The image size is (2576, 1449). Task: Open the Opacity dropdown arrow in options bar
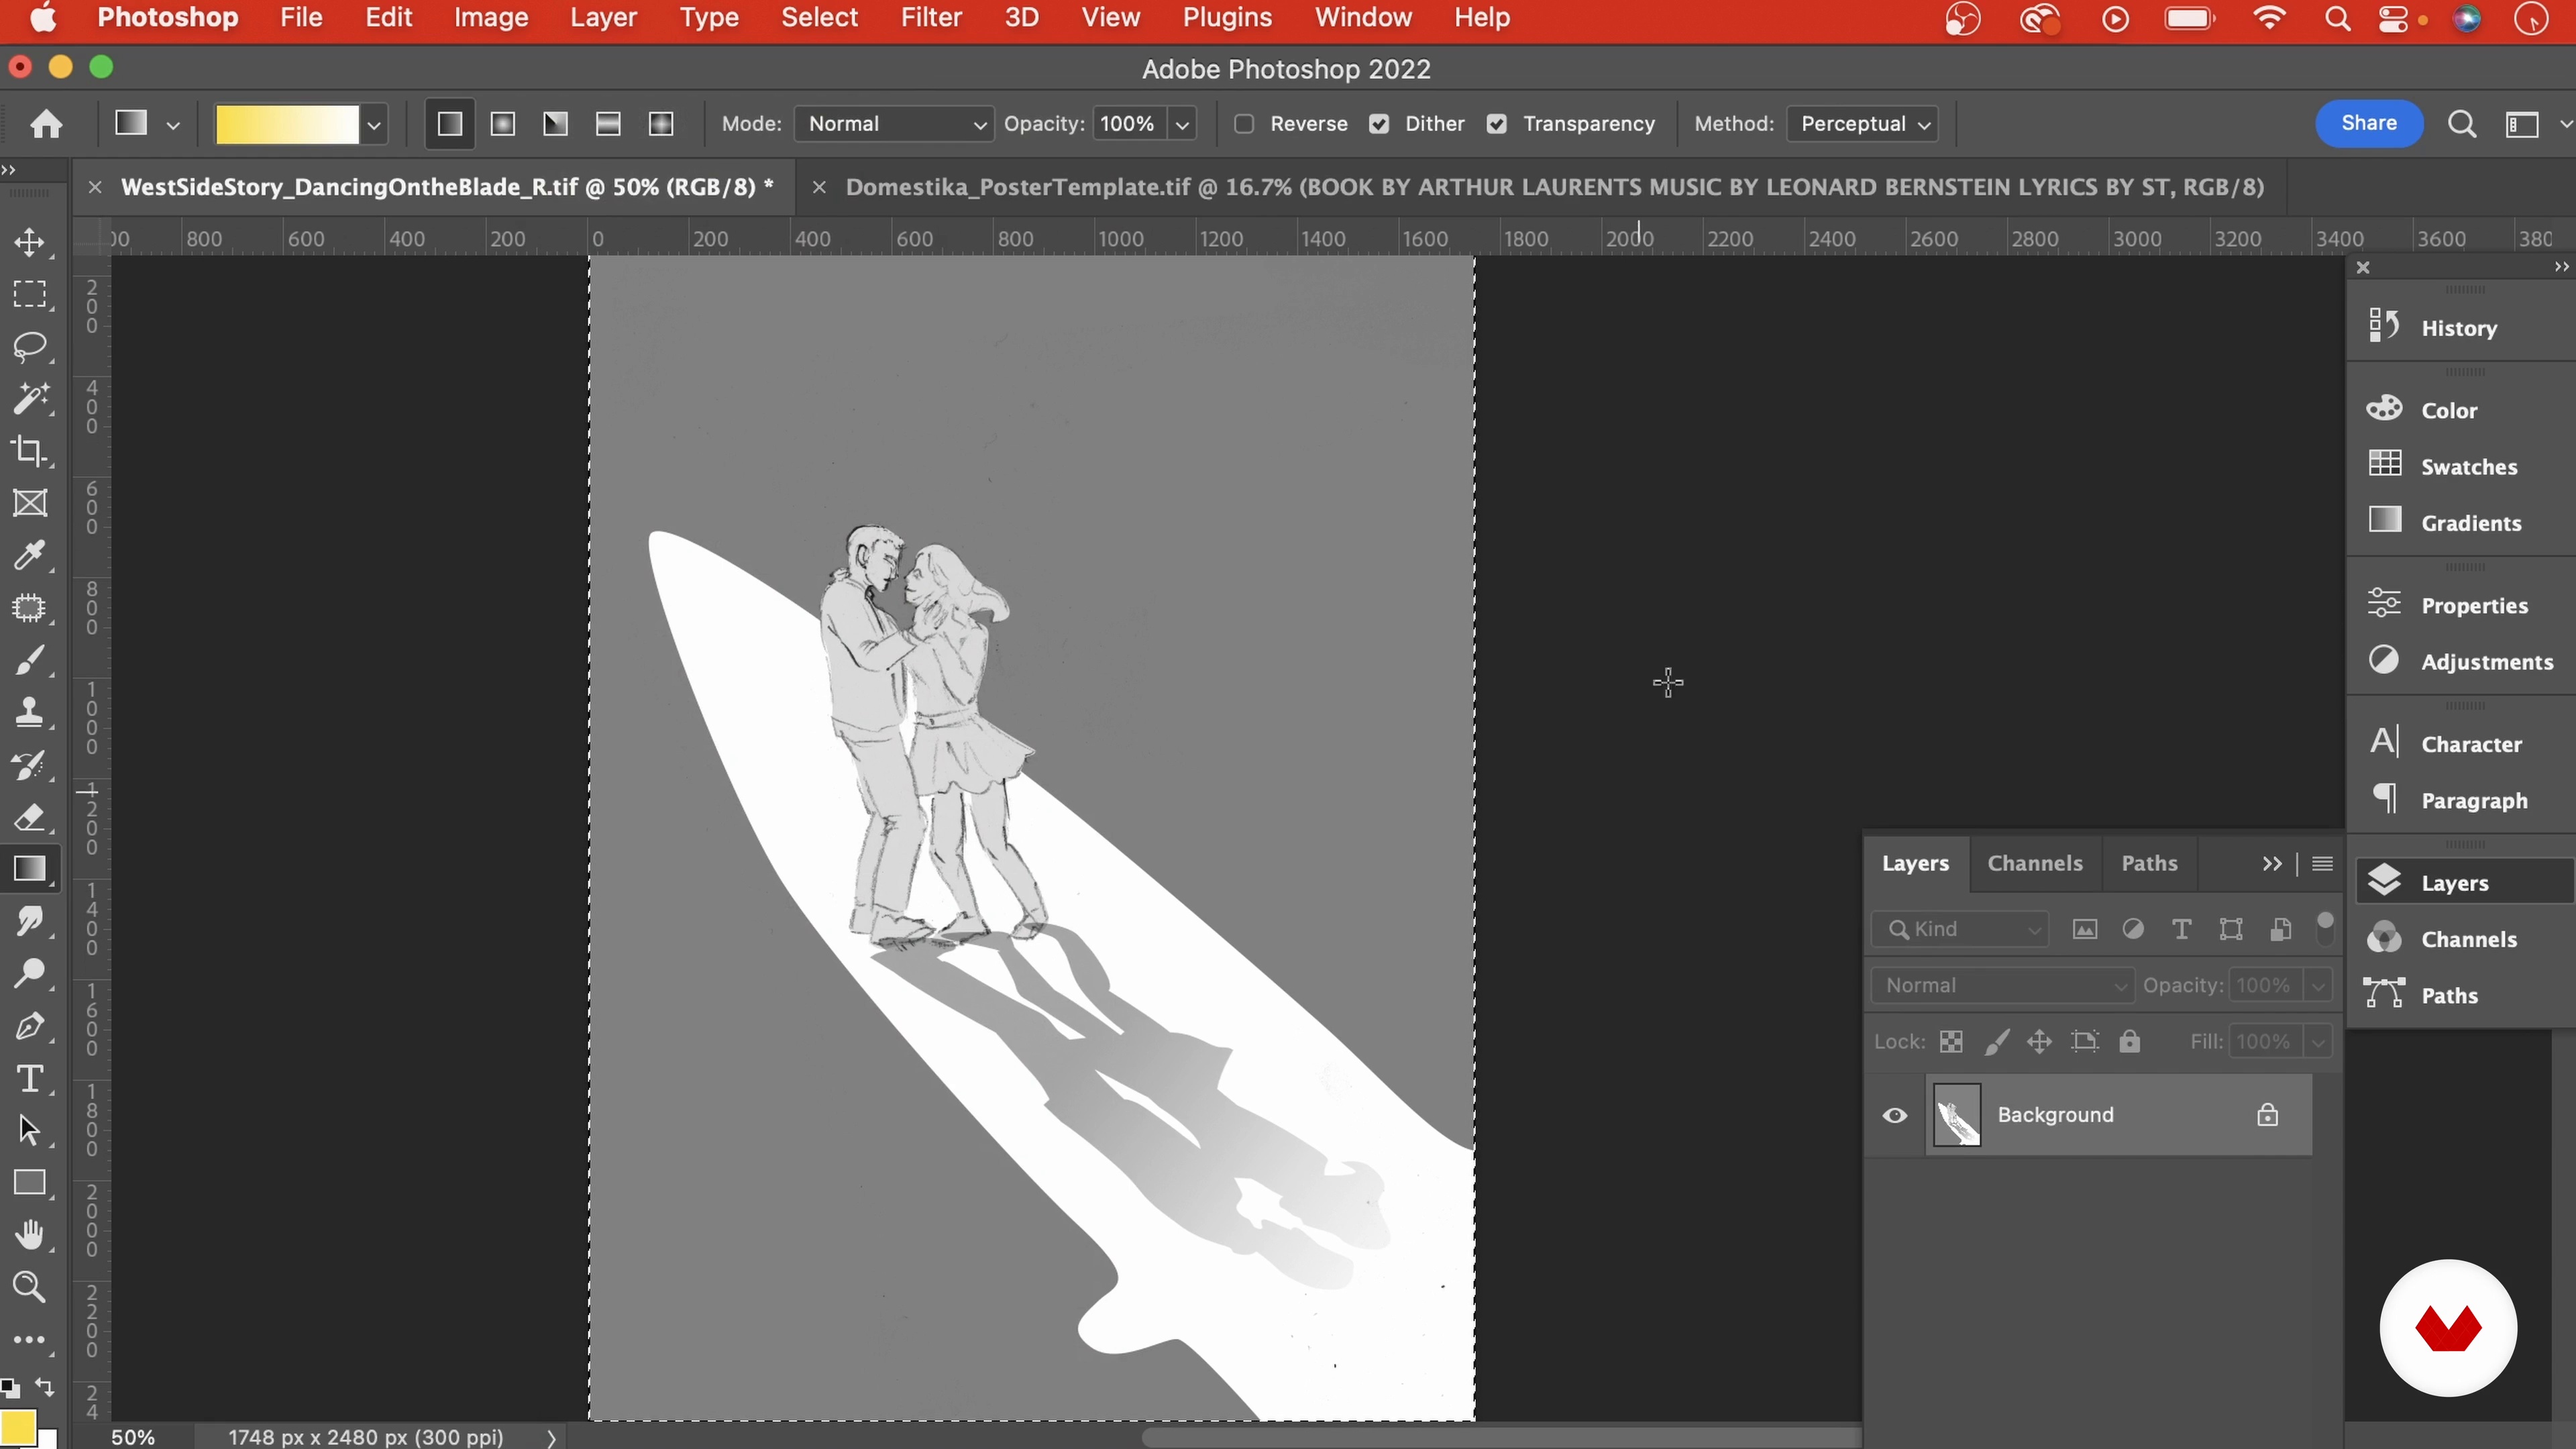[x=1182, y=124]
